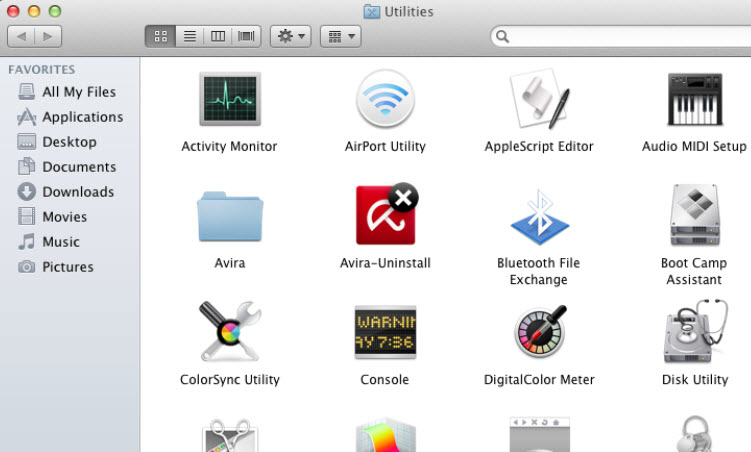
Task: Switch to list view
Action: [x=190, y=36]
